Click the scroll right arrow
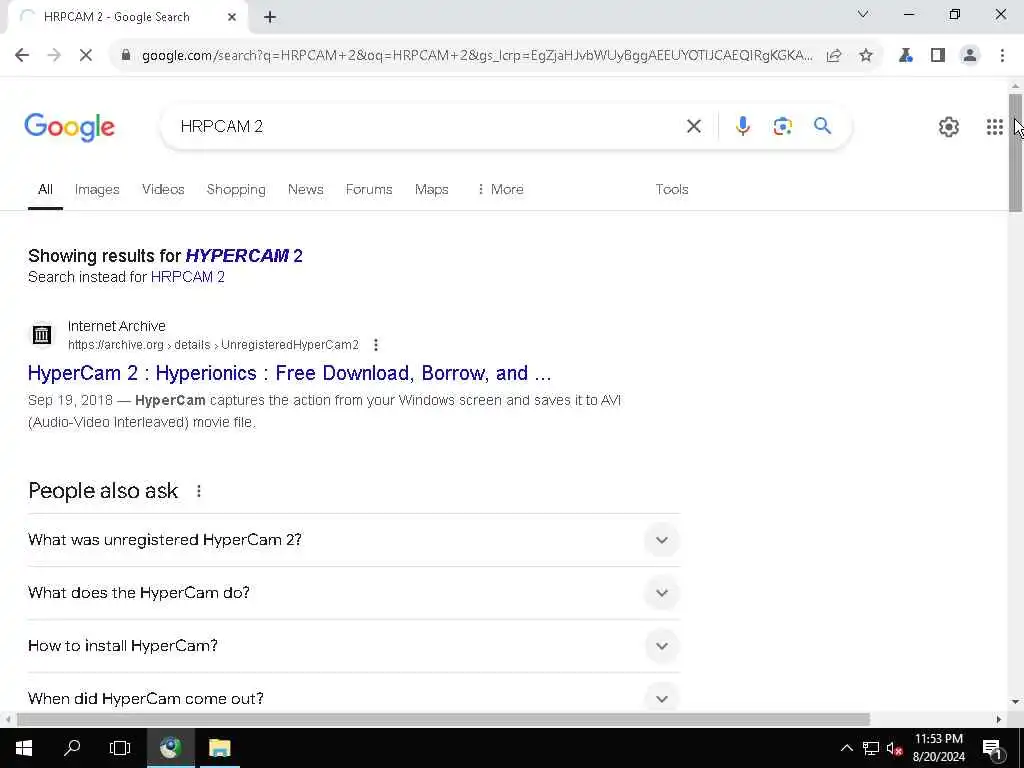Image resolution: width=1024 pixels, height=768 pixels. coord(999,719)
